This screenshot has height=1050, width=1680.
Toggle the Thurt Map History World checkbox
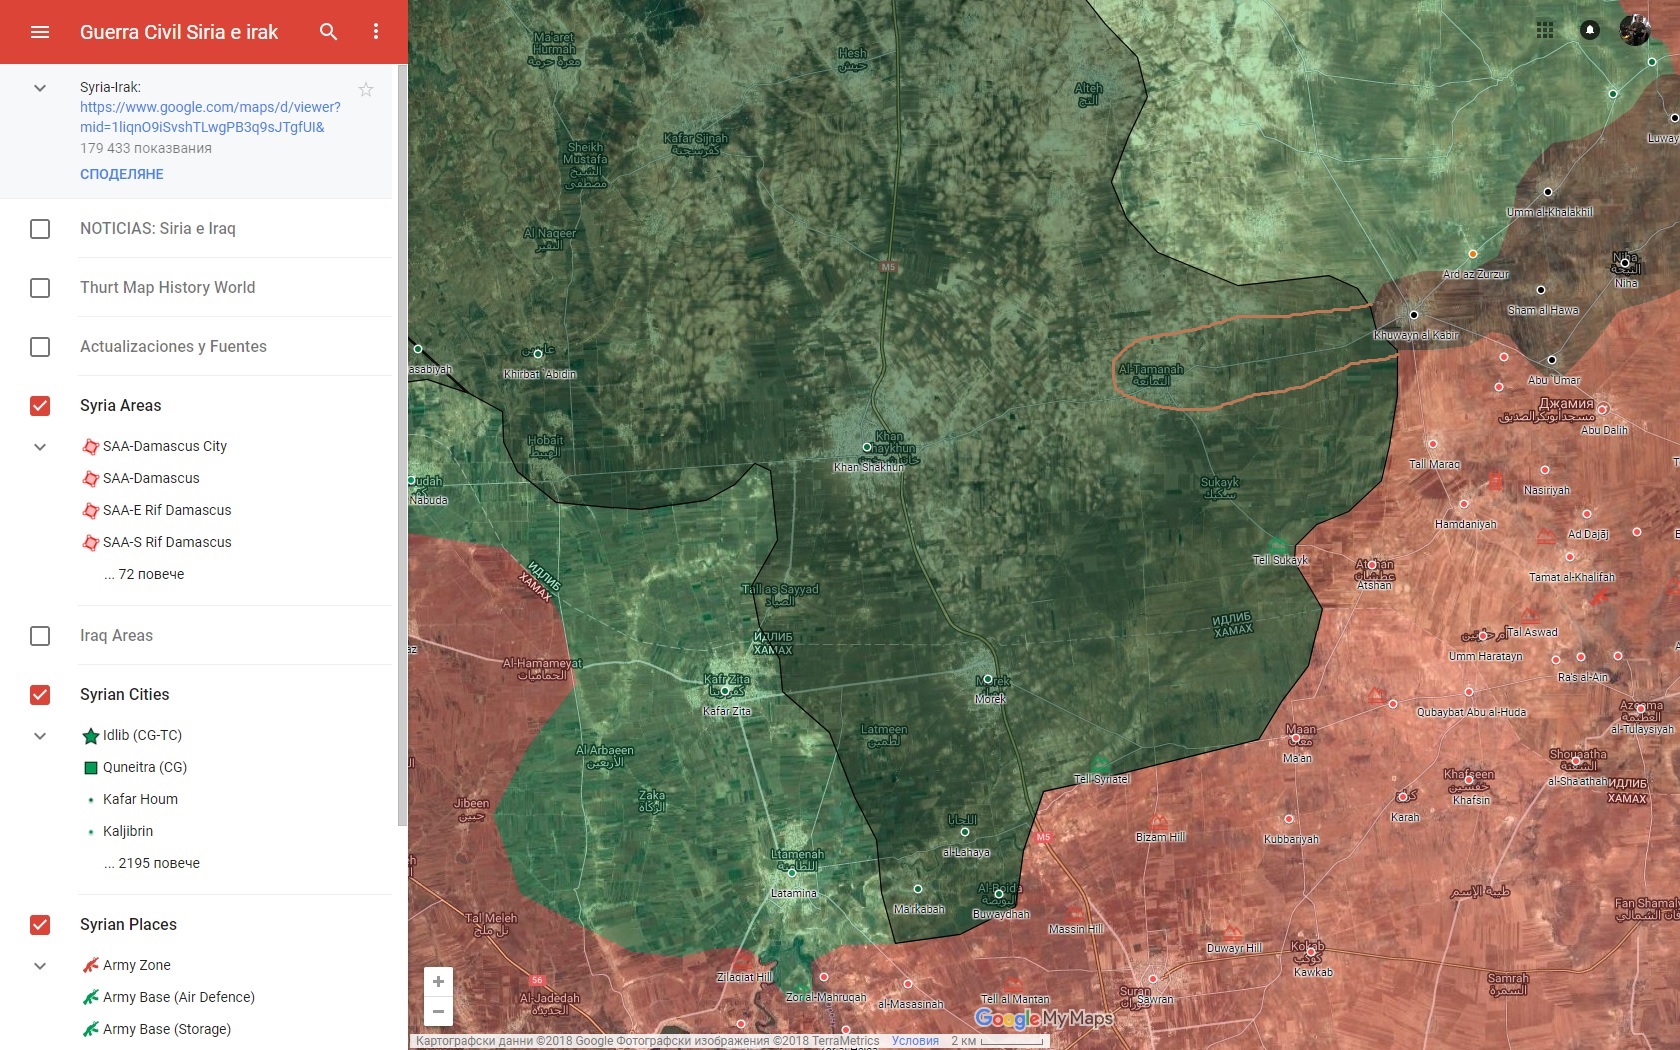click(40, 288)
